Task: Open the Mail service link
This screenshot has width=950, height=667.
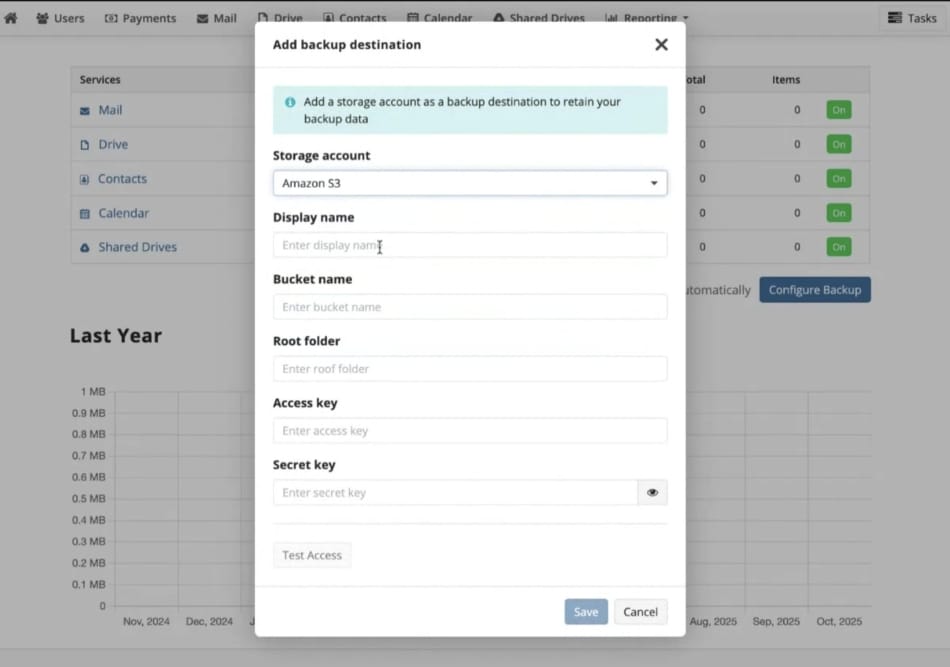Action: click(x=110, y=110)
